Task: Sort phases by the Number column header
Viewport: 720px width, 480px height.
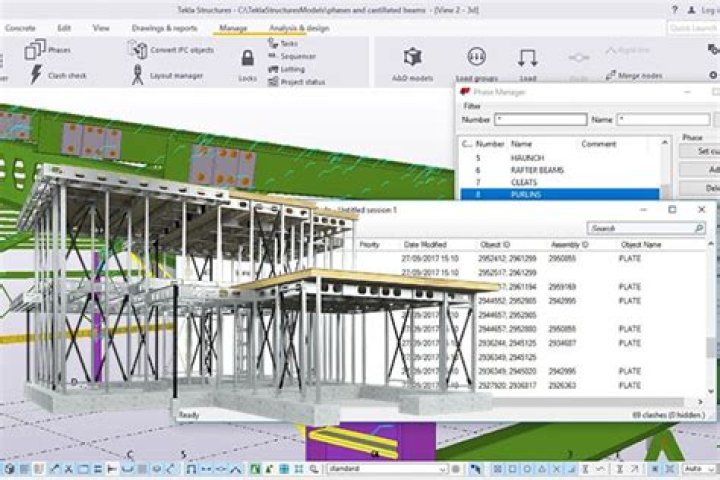Action: point(489,144)
